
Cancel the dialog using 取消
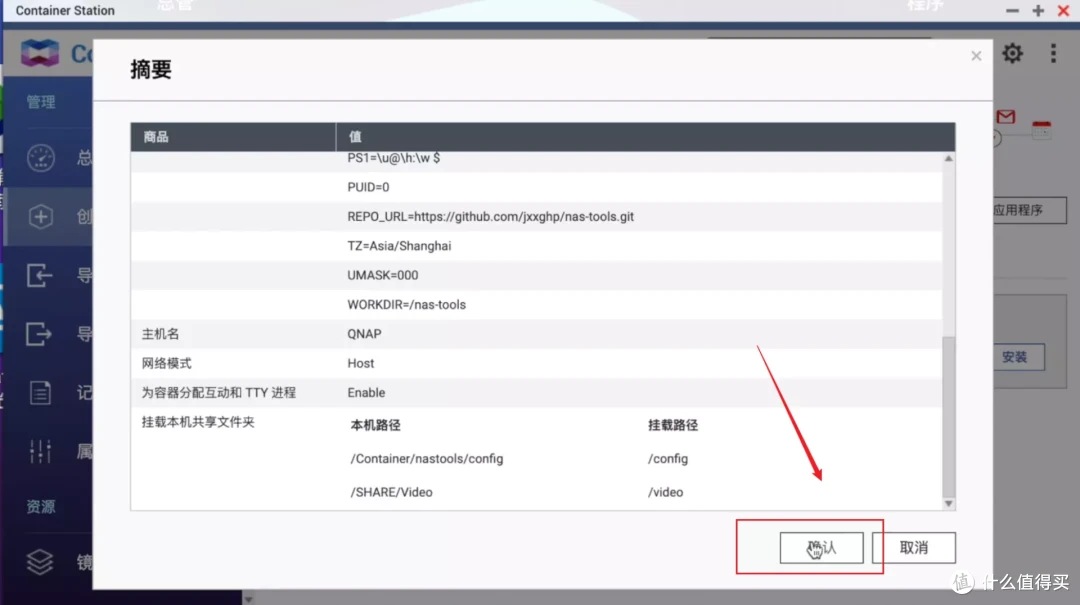[912, 547]
